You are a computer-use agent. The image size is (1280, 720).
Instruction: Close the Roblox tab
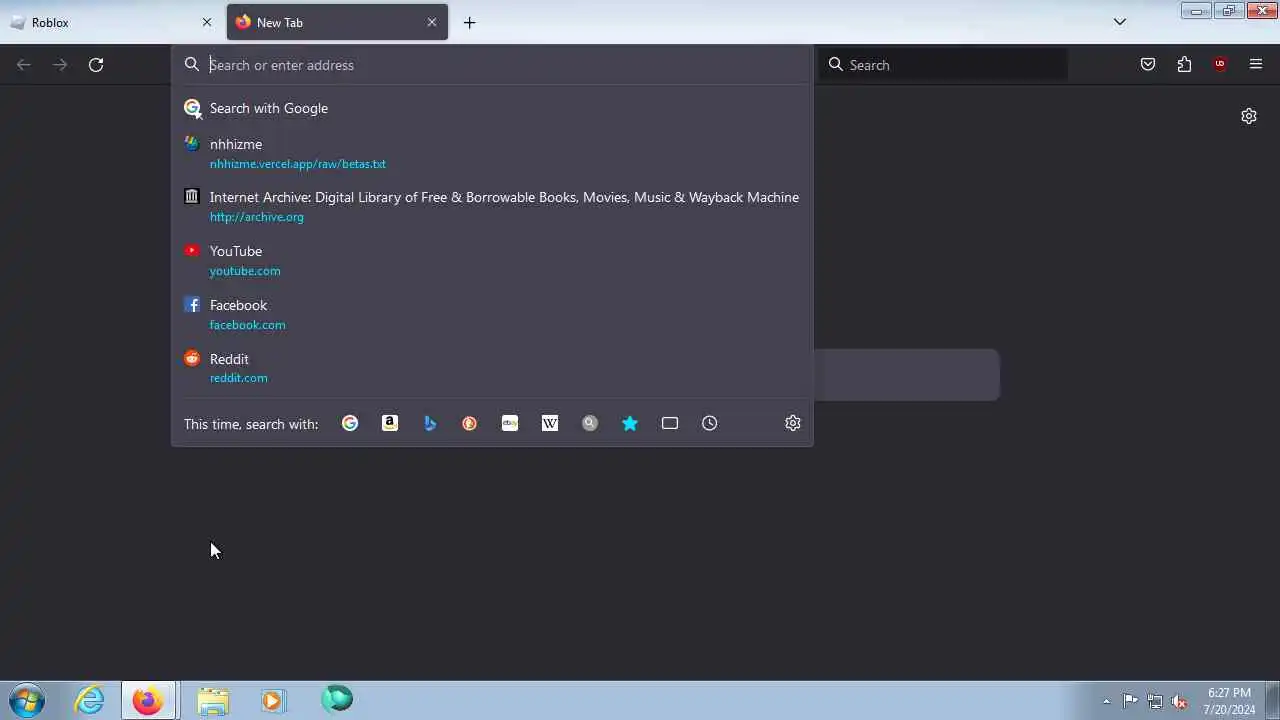[207, 22]
